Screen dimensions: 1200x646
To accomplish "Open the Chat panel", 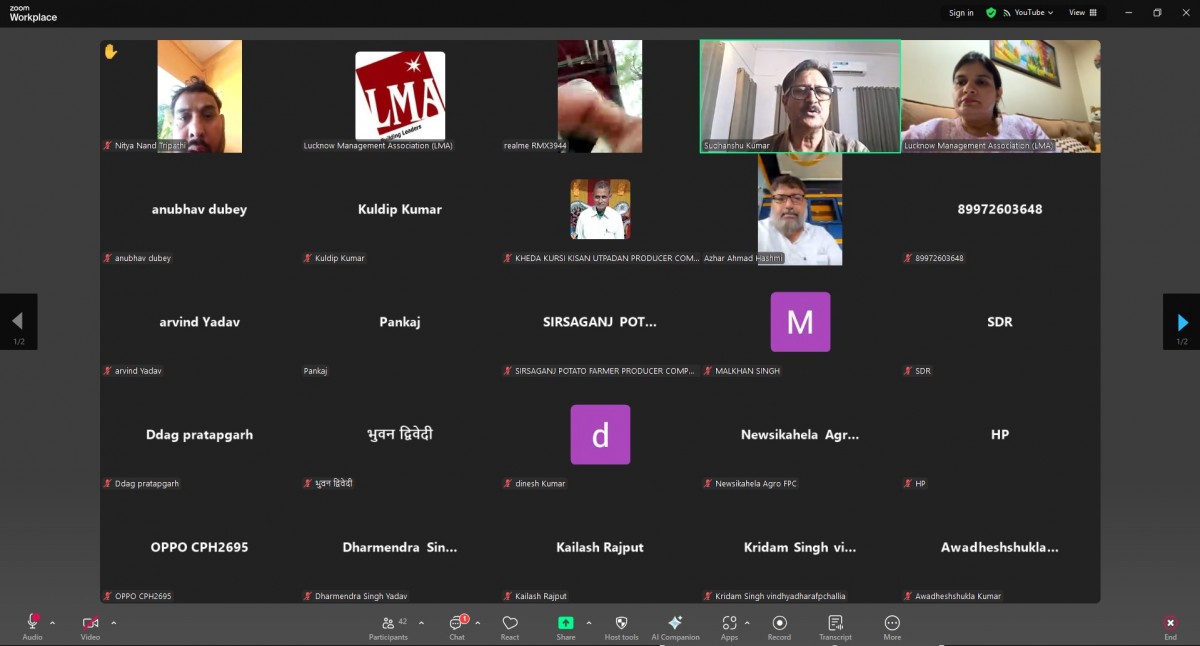I will (x=457, y=627).
